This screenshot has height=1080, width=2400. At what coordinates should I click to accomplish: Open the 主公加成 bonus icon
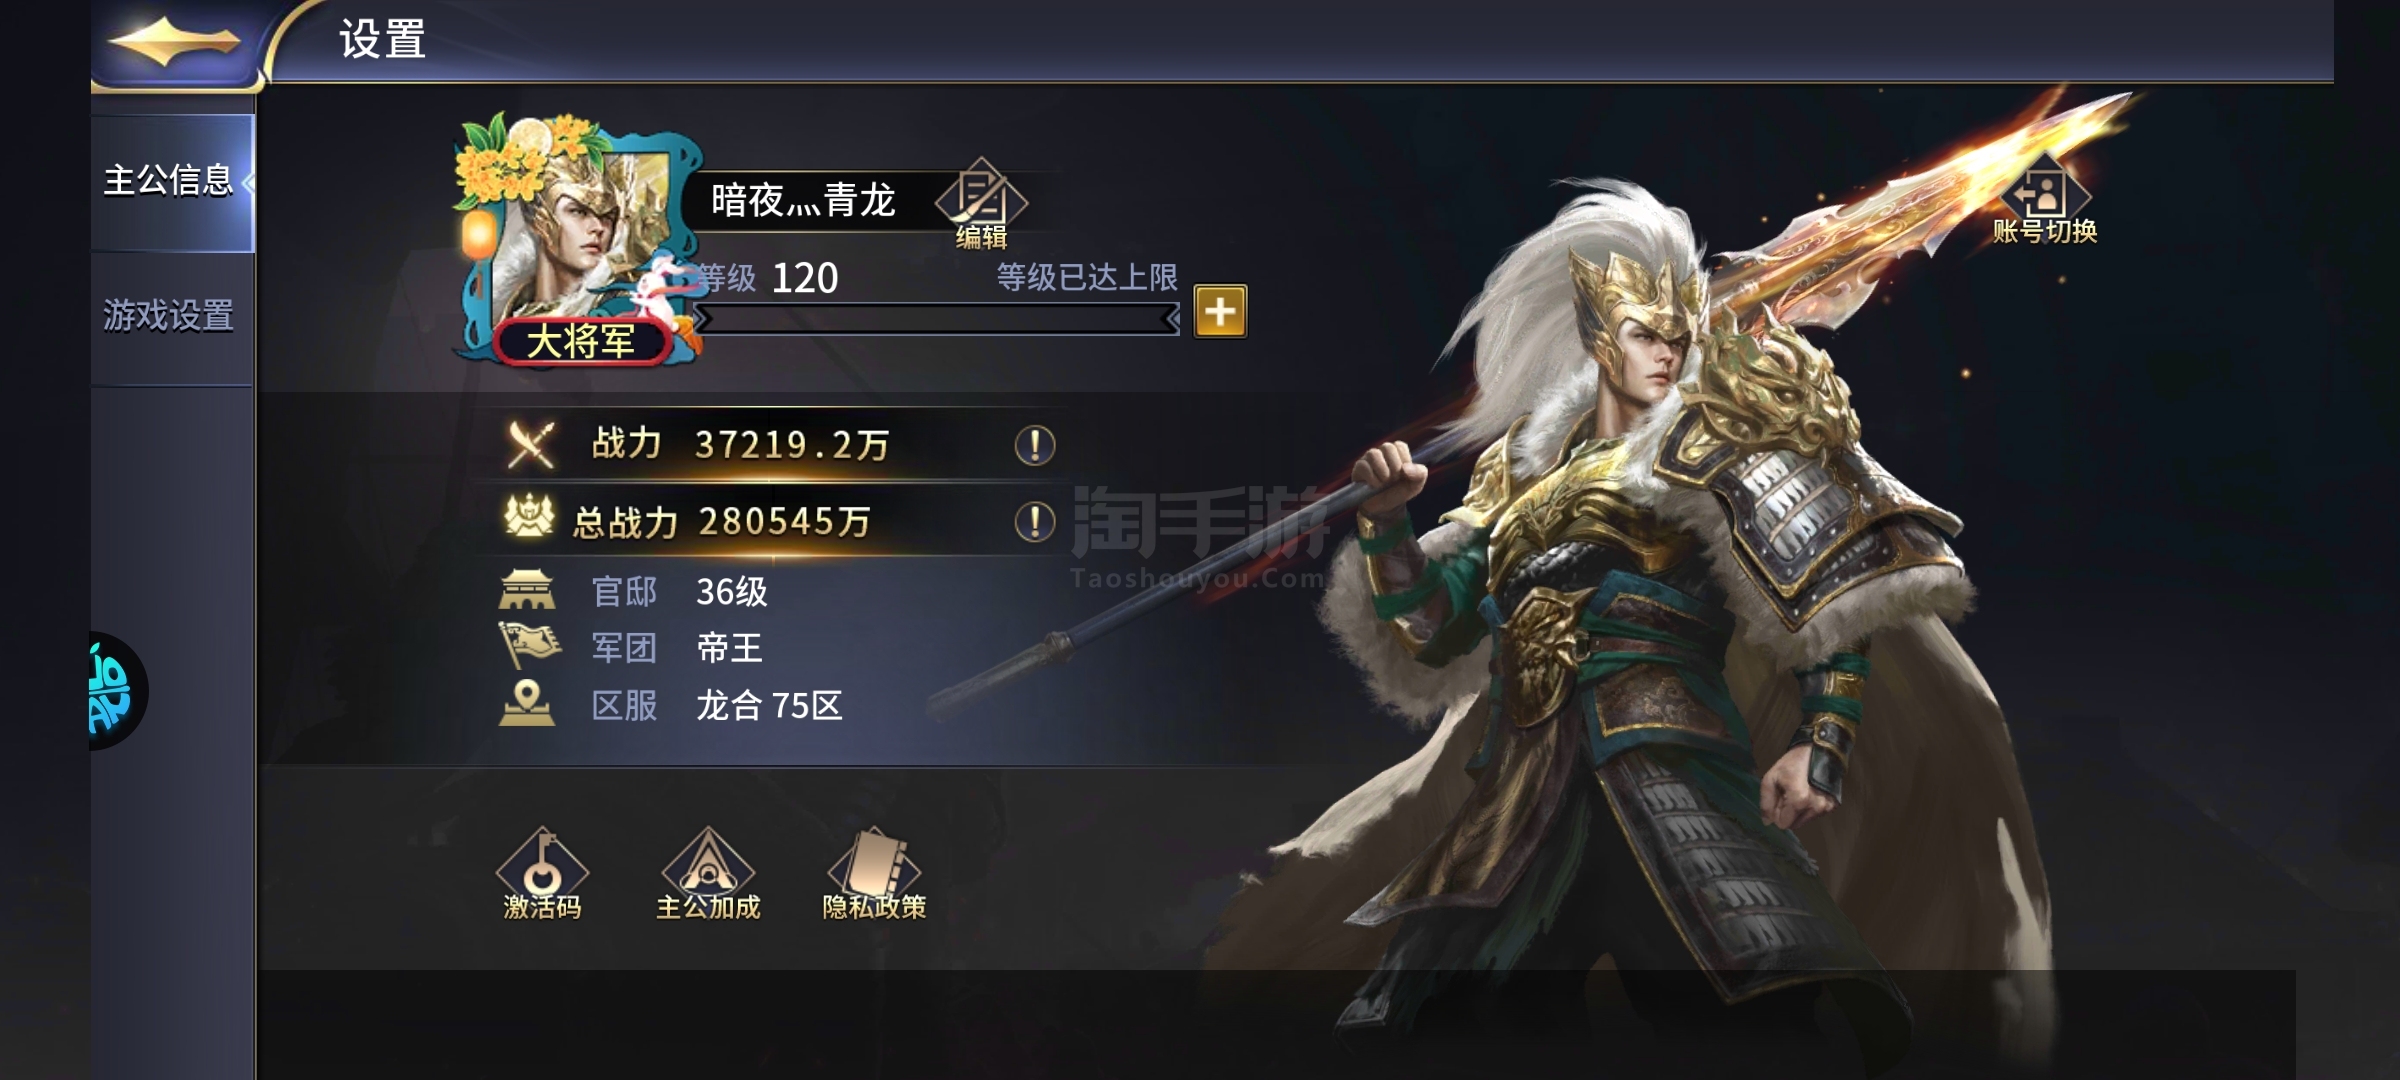pos(708,874)
